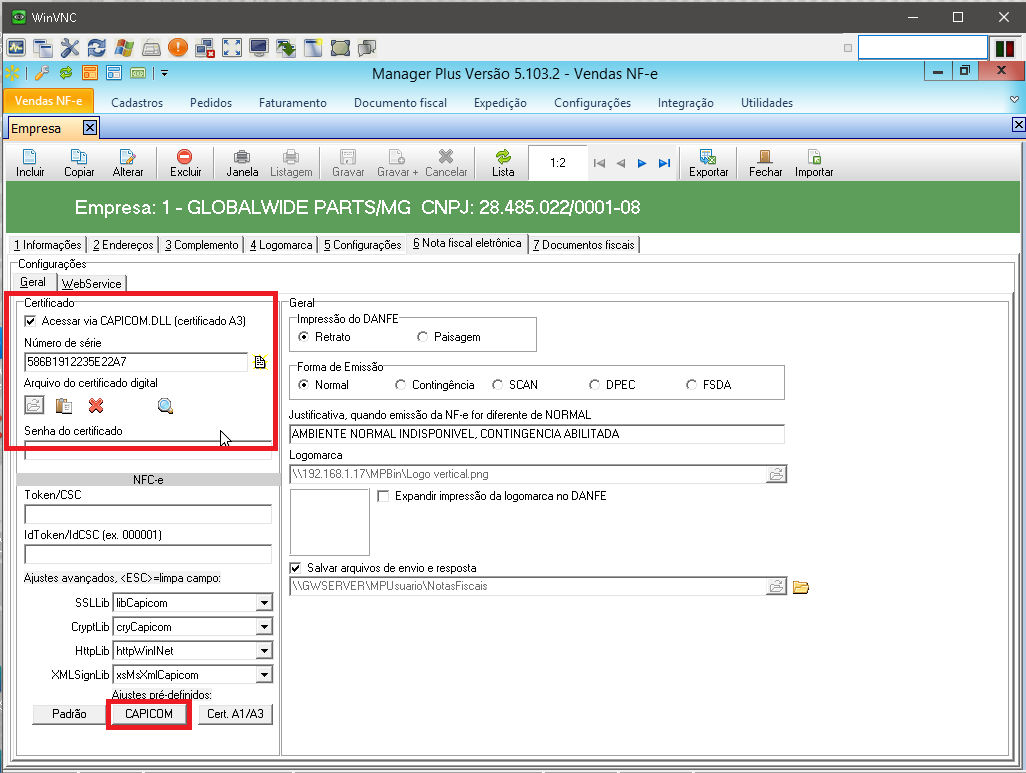Image resolution: width=1026 pixels, height=773 pixels.
Task: Select the Paisagem radio button
Action: [x=422, y=337]
